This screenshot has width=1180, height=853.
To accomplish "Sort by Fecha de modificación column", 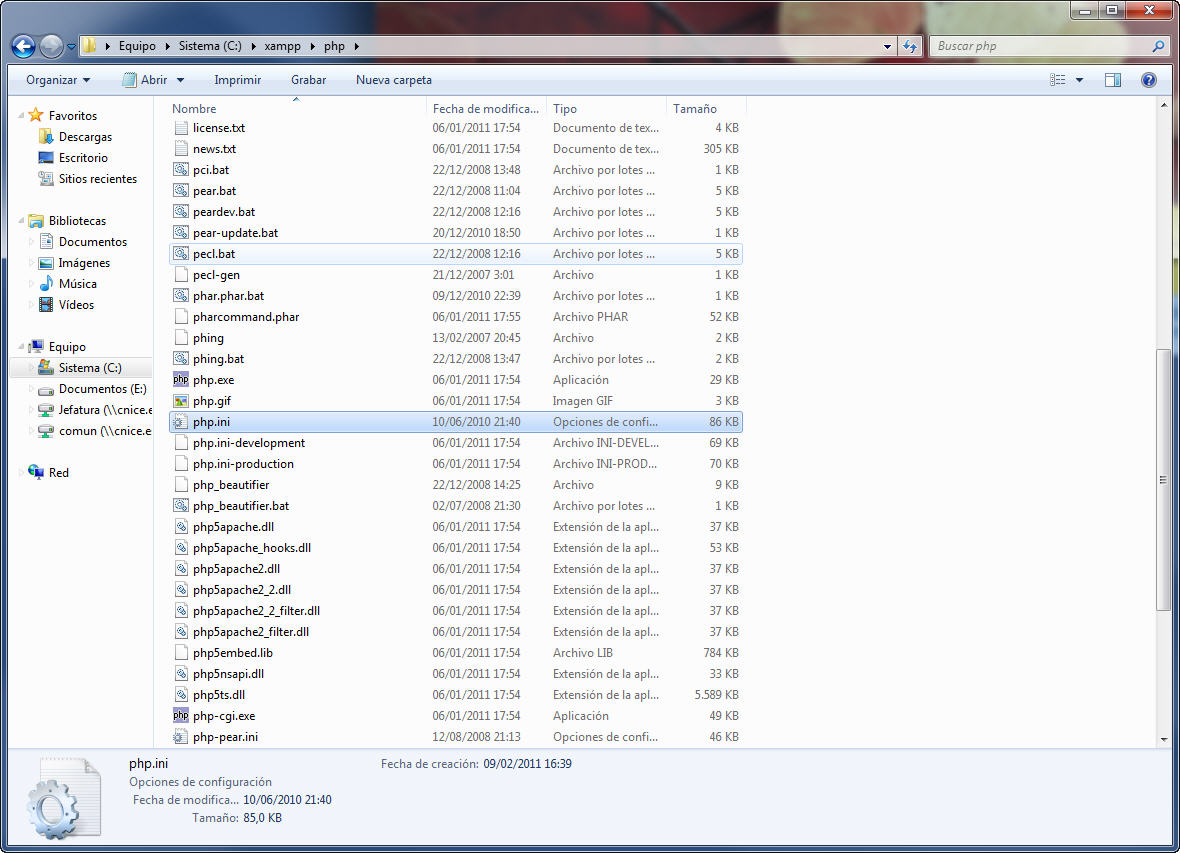I will [x=486, y=109].
